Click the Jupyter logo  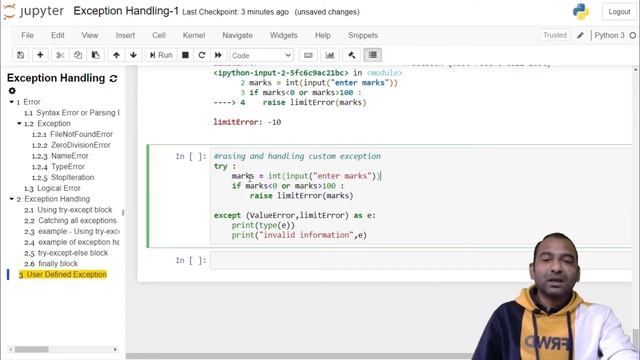point(34,11)
